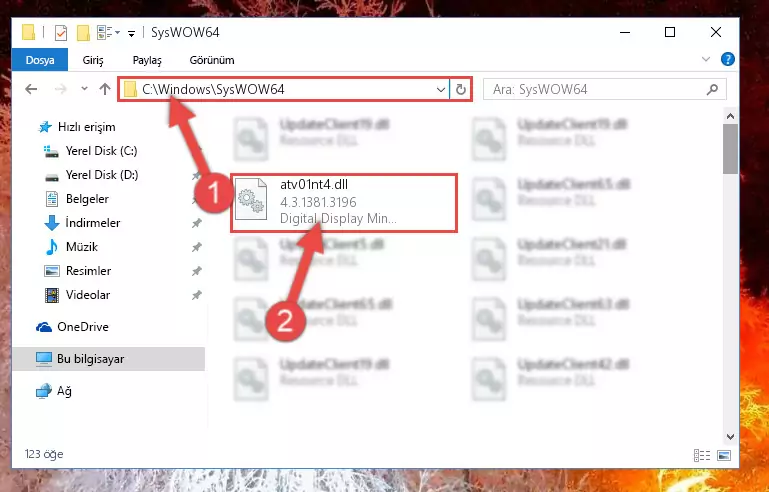Switch to the Görünüm ribbon tab
This screenshot has height=492, width=769.
pyautogui.click(x=212, y=60)
